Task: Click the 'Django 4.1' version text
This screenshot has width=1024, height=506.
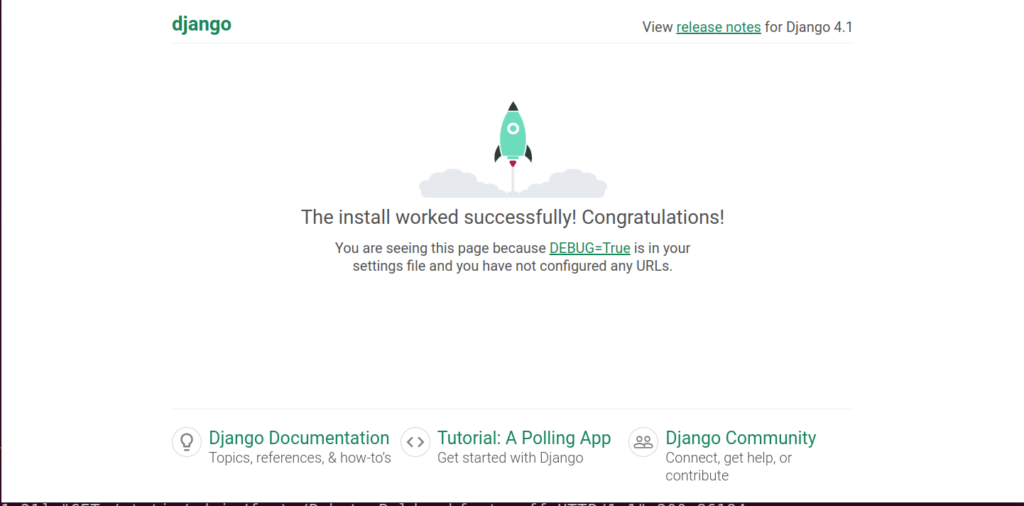Action: (x=821, y=27)
